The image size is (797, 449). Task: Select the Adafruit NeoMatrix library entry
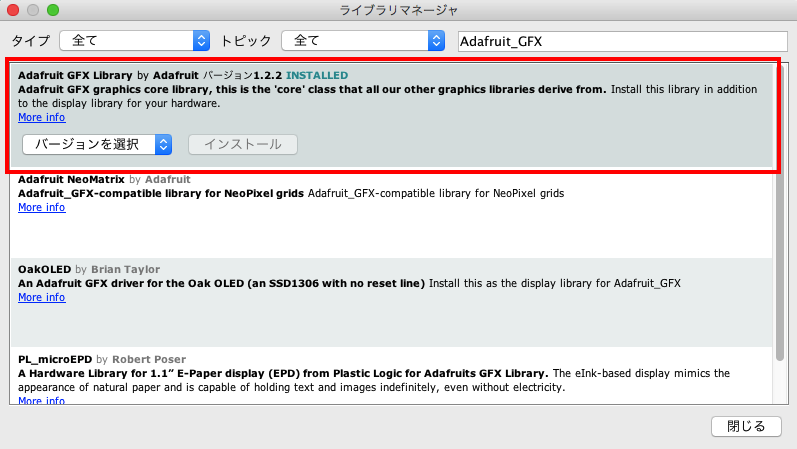pos(391,213)
